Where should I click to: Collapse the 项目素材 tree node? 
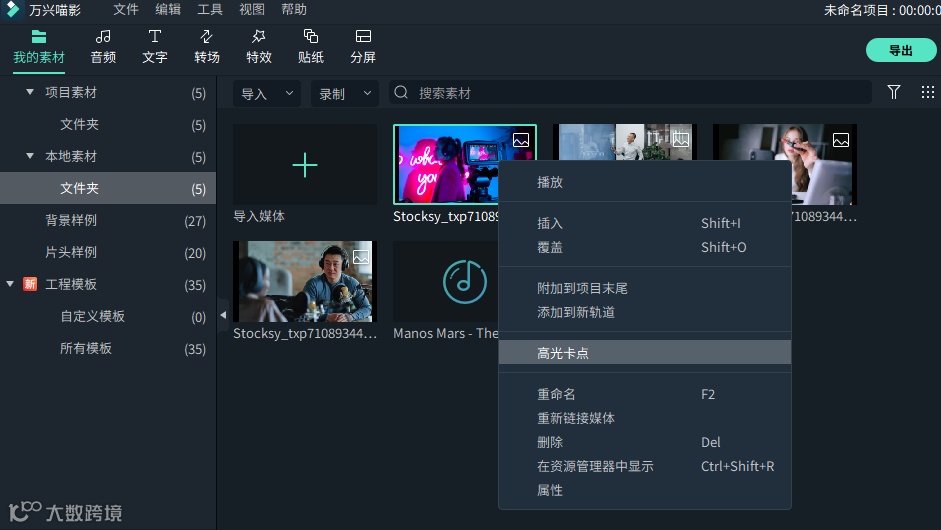point(29,92)
